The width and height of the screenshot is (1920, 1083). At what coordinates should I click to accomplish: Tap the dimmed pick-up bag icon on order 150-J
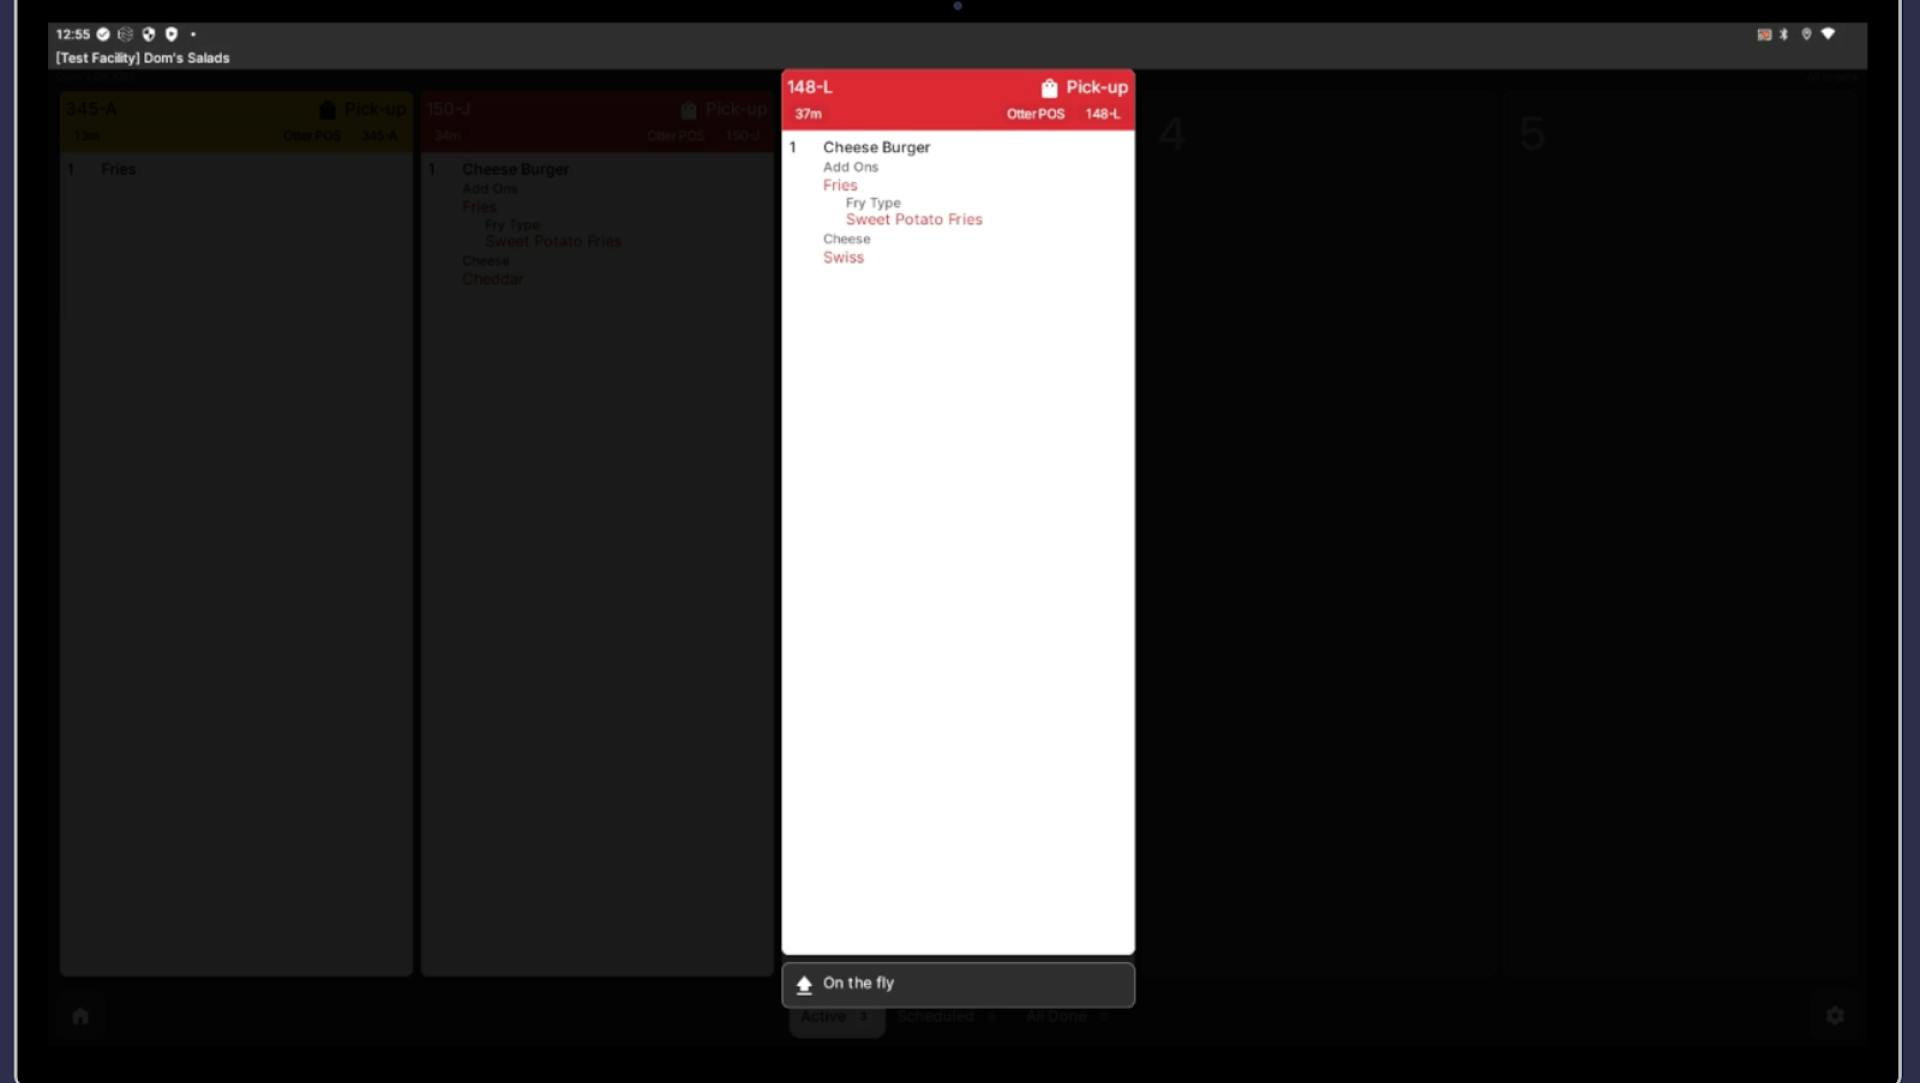click(688, 110)
